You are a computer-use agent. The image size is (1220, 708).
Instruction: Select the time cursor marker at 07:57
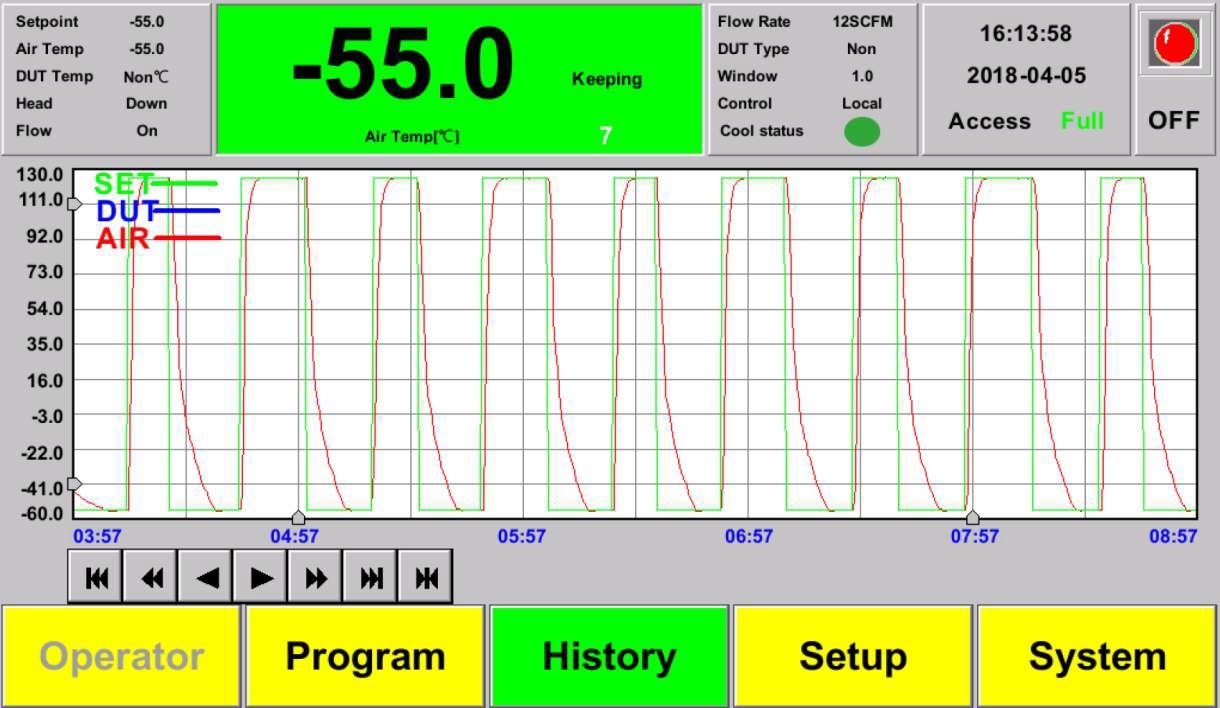point(972,516)
